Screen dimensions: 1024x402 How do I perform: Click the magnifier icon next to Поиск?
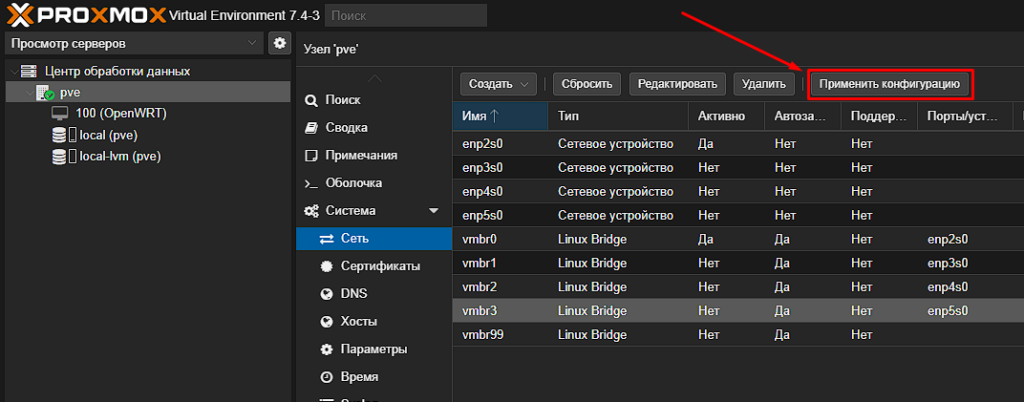(x=312, y=100)
